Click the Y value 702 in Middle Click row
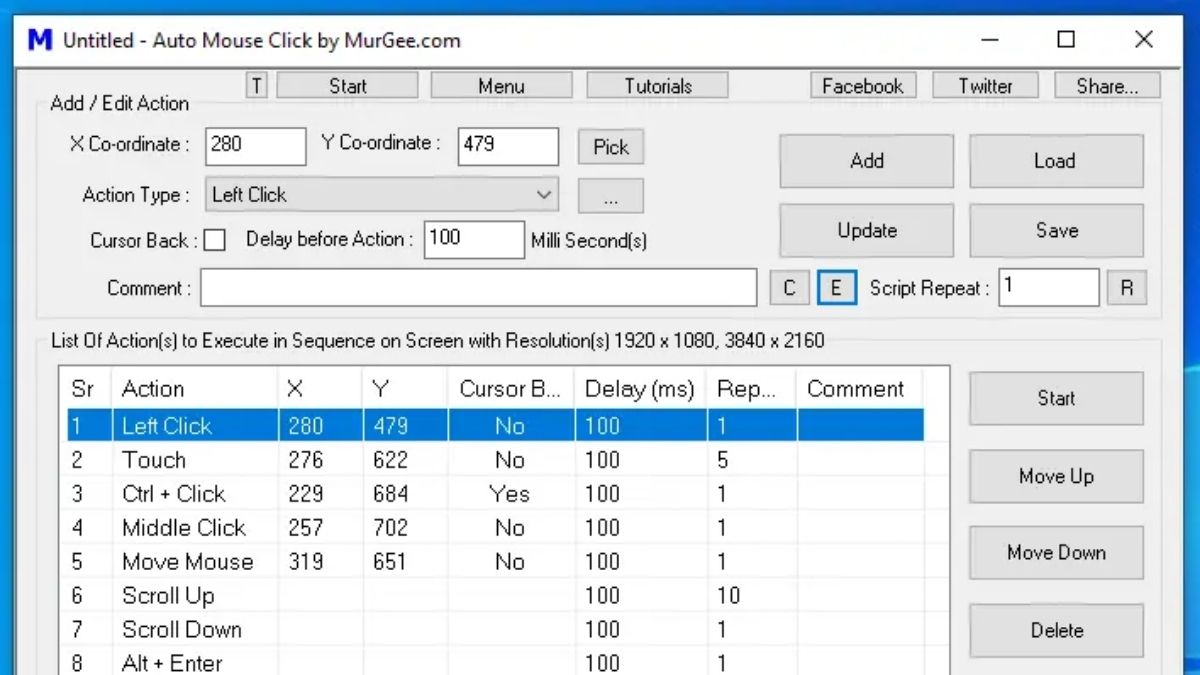This screenshot has width=1200, height=675. click(x=390, y=528)
